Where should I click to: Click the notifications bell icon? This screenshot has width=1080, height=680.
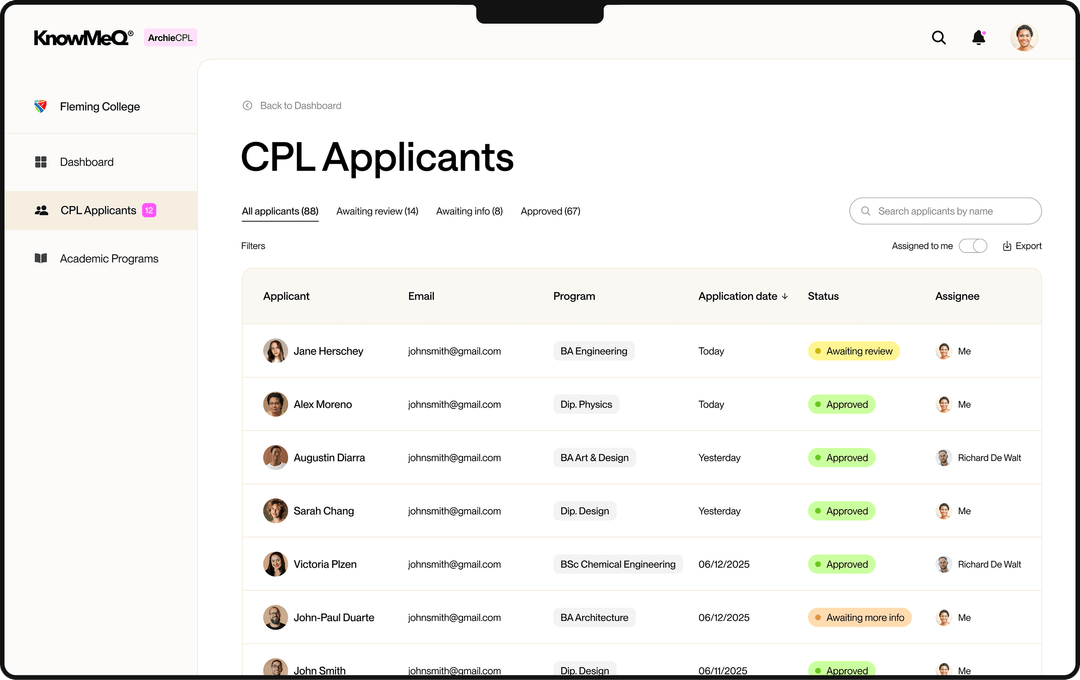(978, 37)
